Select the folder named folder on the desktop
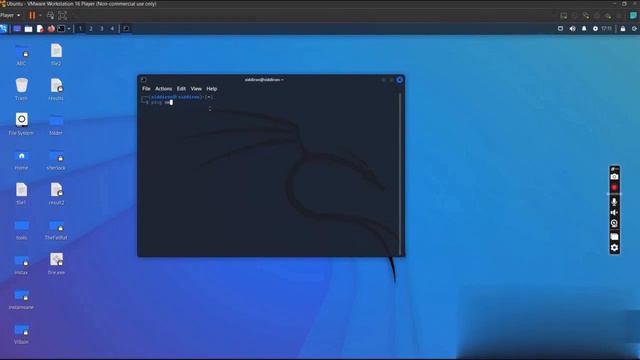 (56, 124)
